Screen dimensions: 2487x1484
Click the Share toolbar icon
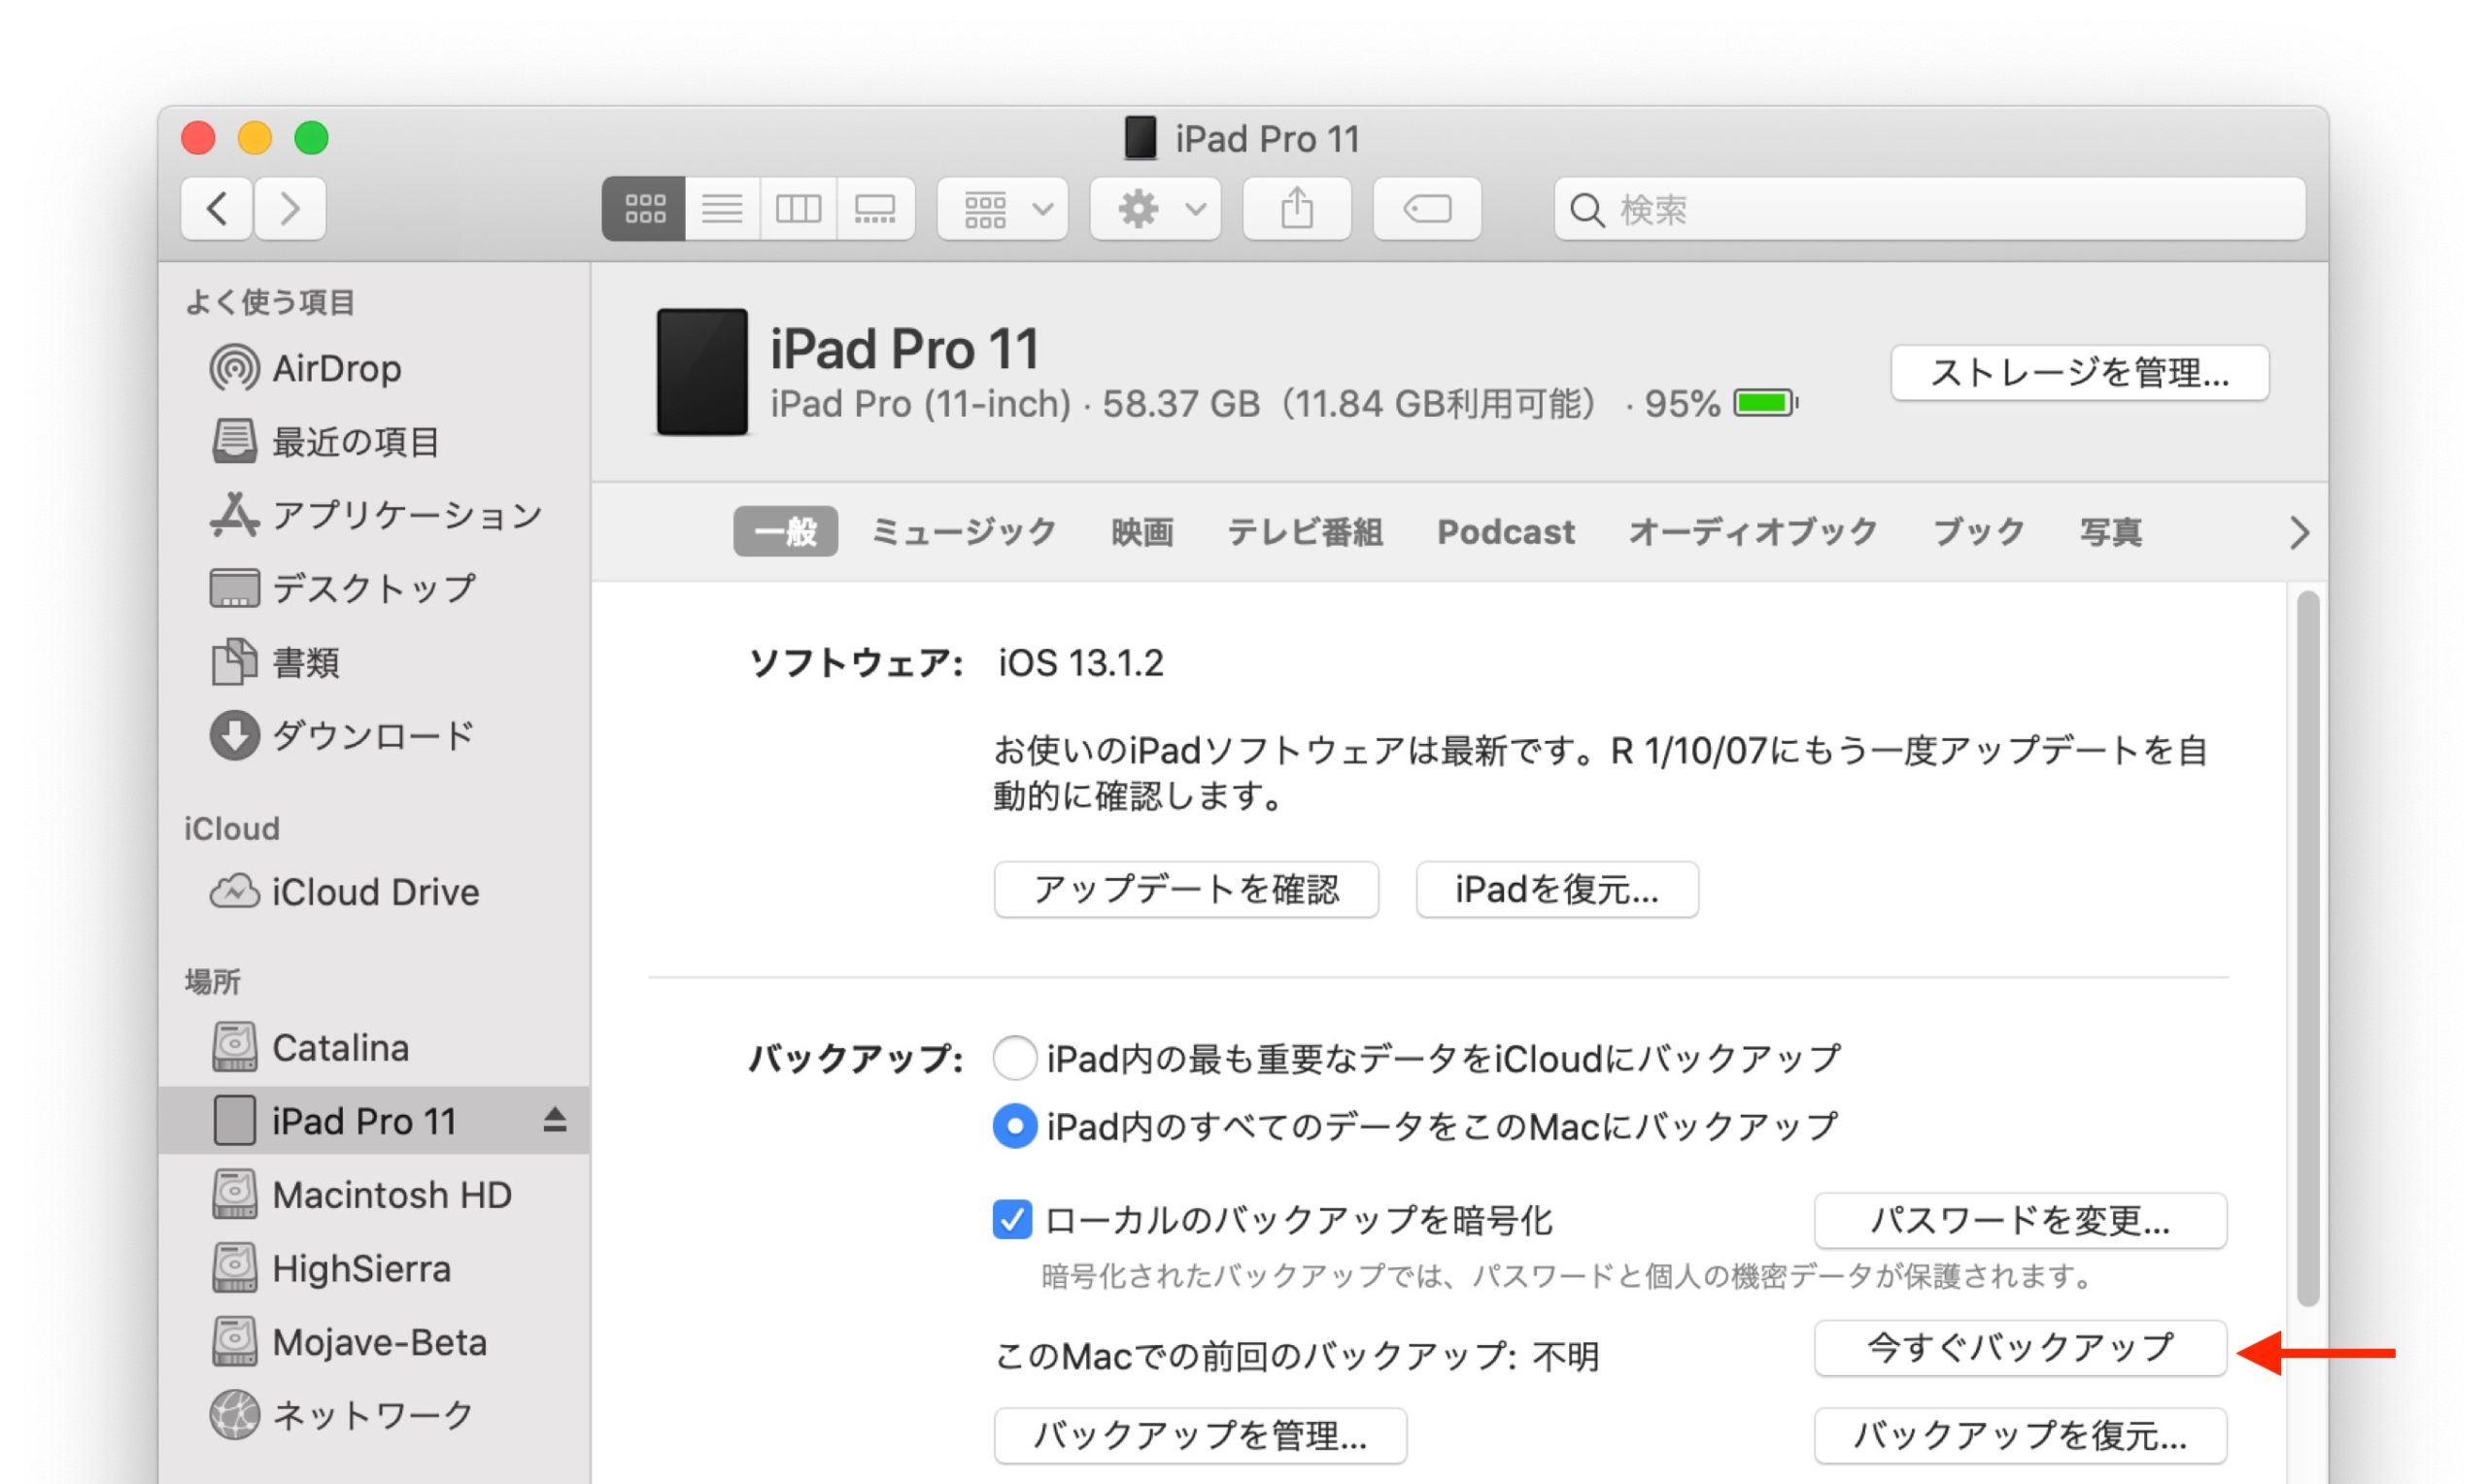click(1297, 209)
